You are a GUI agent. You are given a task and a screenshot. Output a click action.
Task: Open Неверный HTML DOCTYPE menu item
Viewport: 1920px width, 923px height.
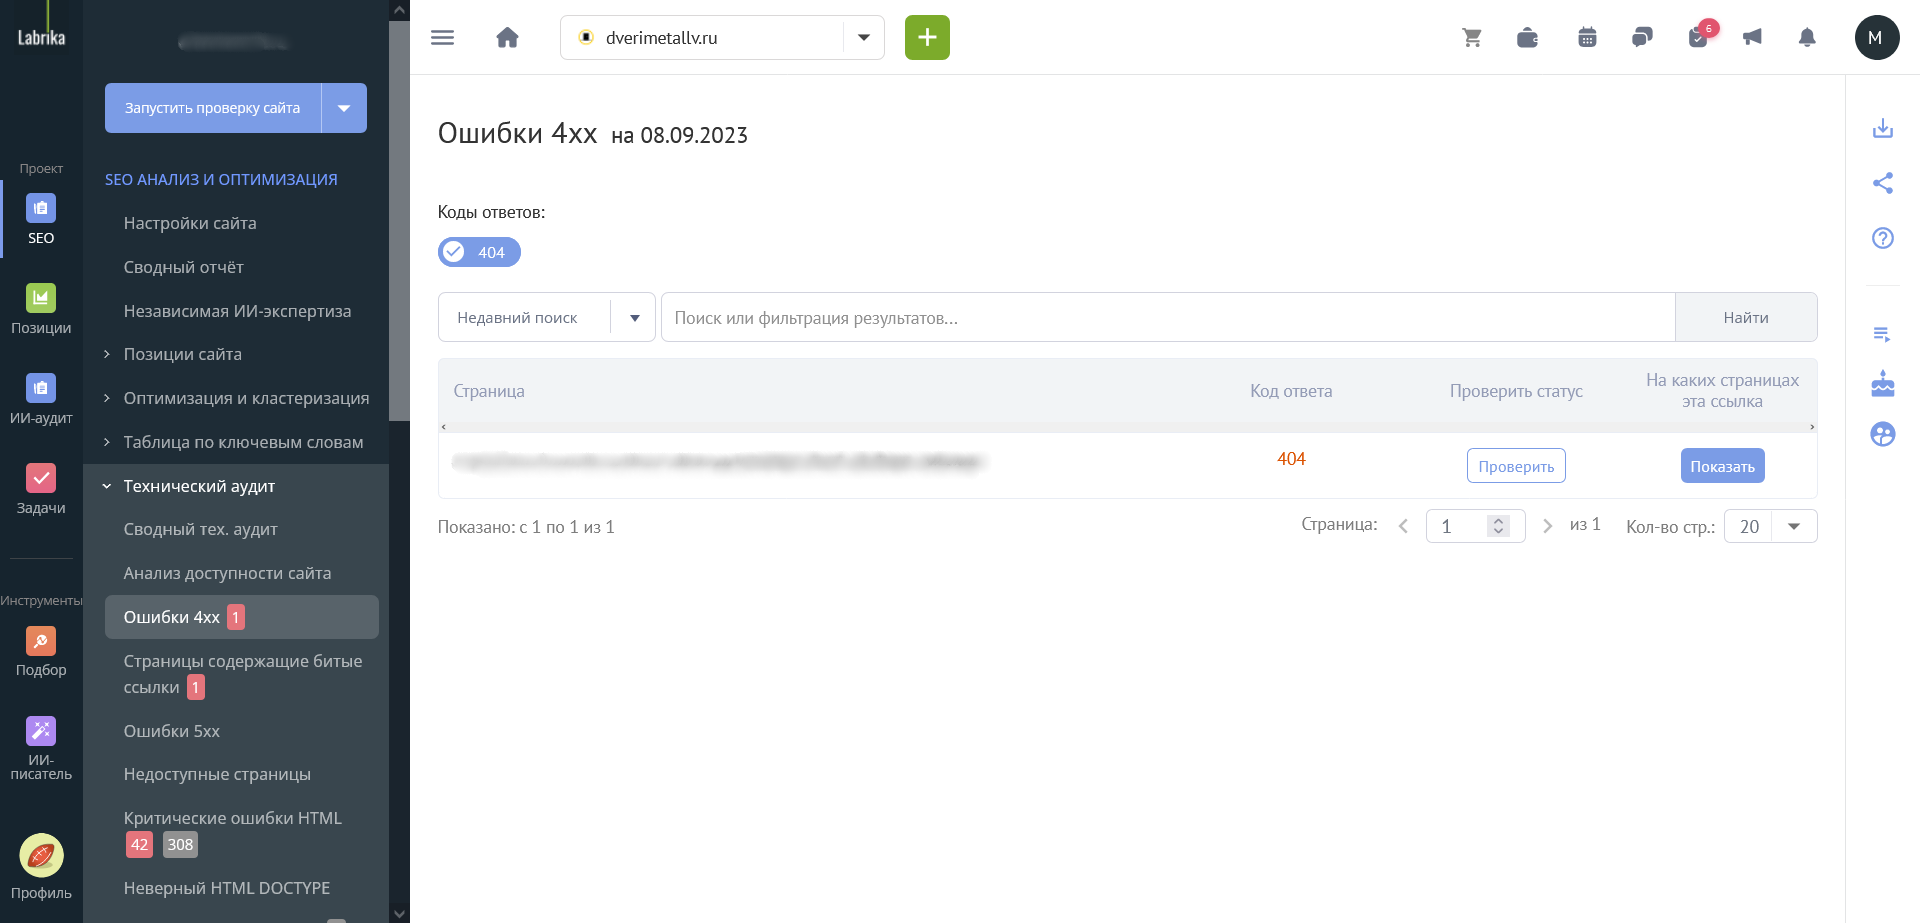click(x=226, y=888)
